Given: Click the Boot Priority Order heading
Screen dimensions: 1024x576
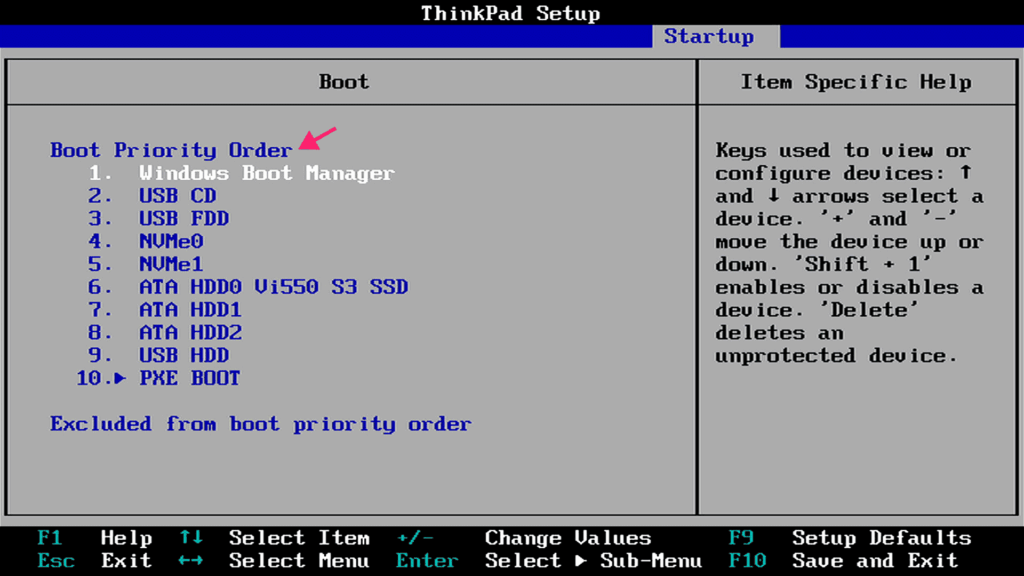Looking at the screenshot, I should [171, 150].
